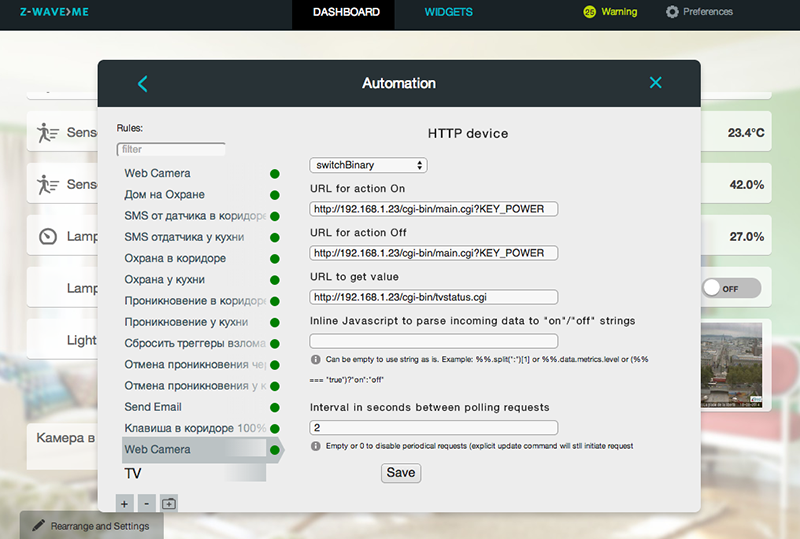Click the Light widget label
The width and height of the screenshot is (800, 539).
tap(82, 340)
